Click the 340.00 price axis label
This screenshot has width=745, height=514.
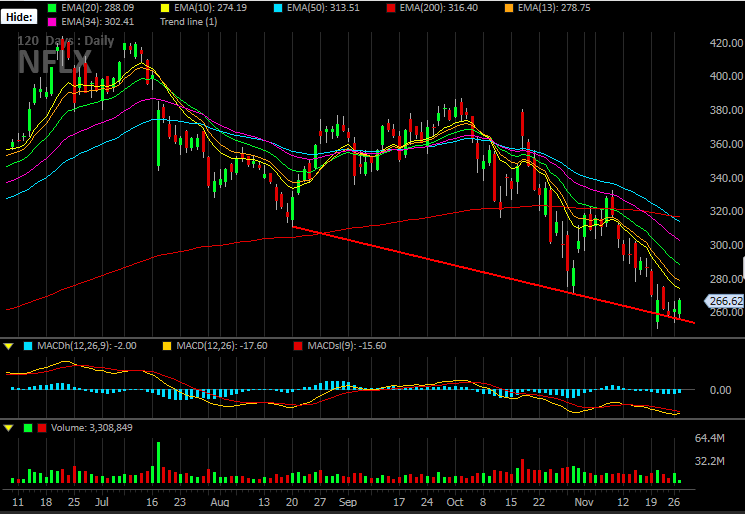coord(726,178)
